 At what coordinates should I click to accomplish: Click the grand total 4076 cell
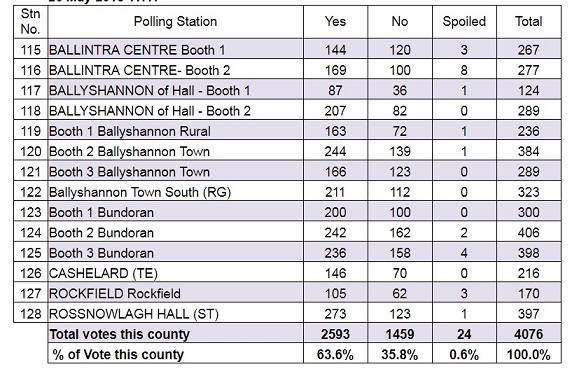(x=529, y=334)
